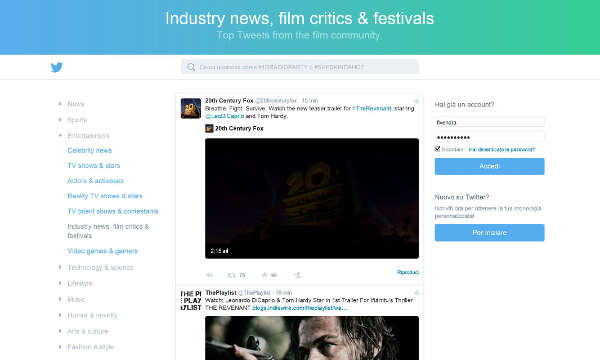Open more options on ThePlaylist tweet

point(416,293)
